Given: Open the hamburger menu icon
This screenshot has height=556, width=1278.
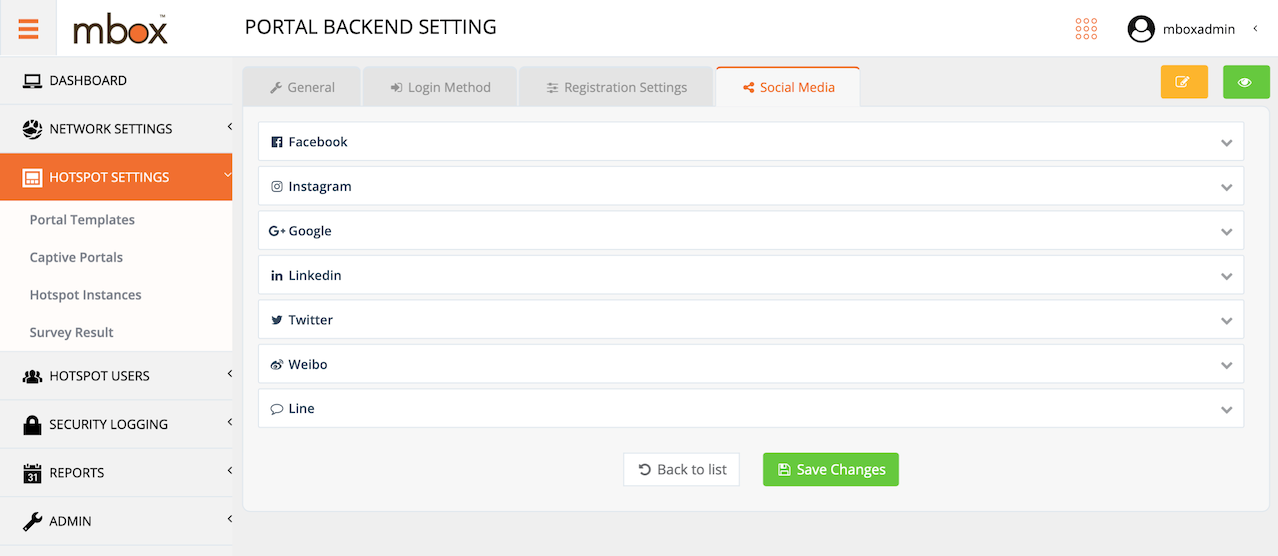Looking at the screenshot, I should coord(28,28).
